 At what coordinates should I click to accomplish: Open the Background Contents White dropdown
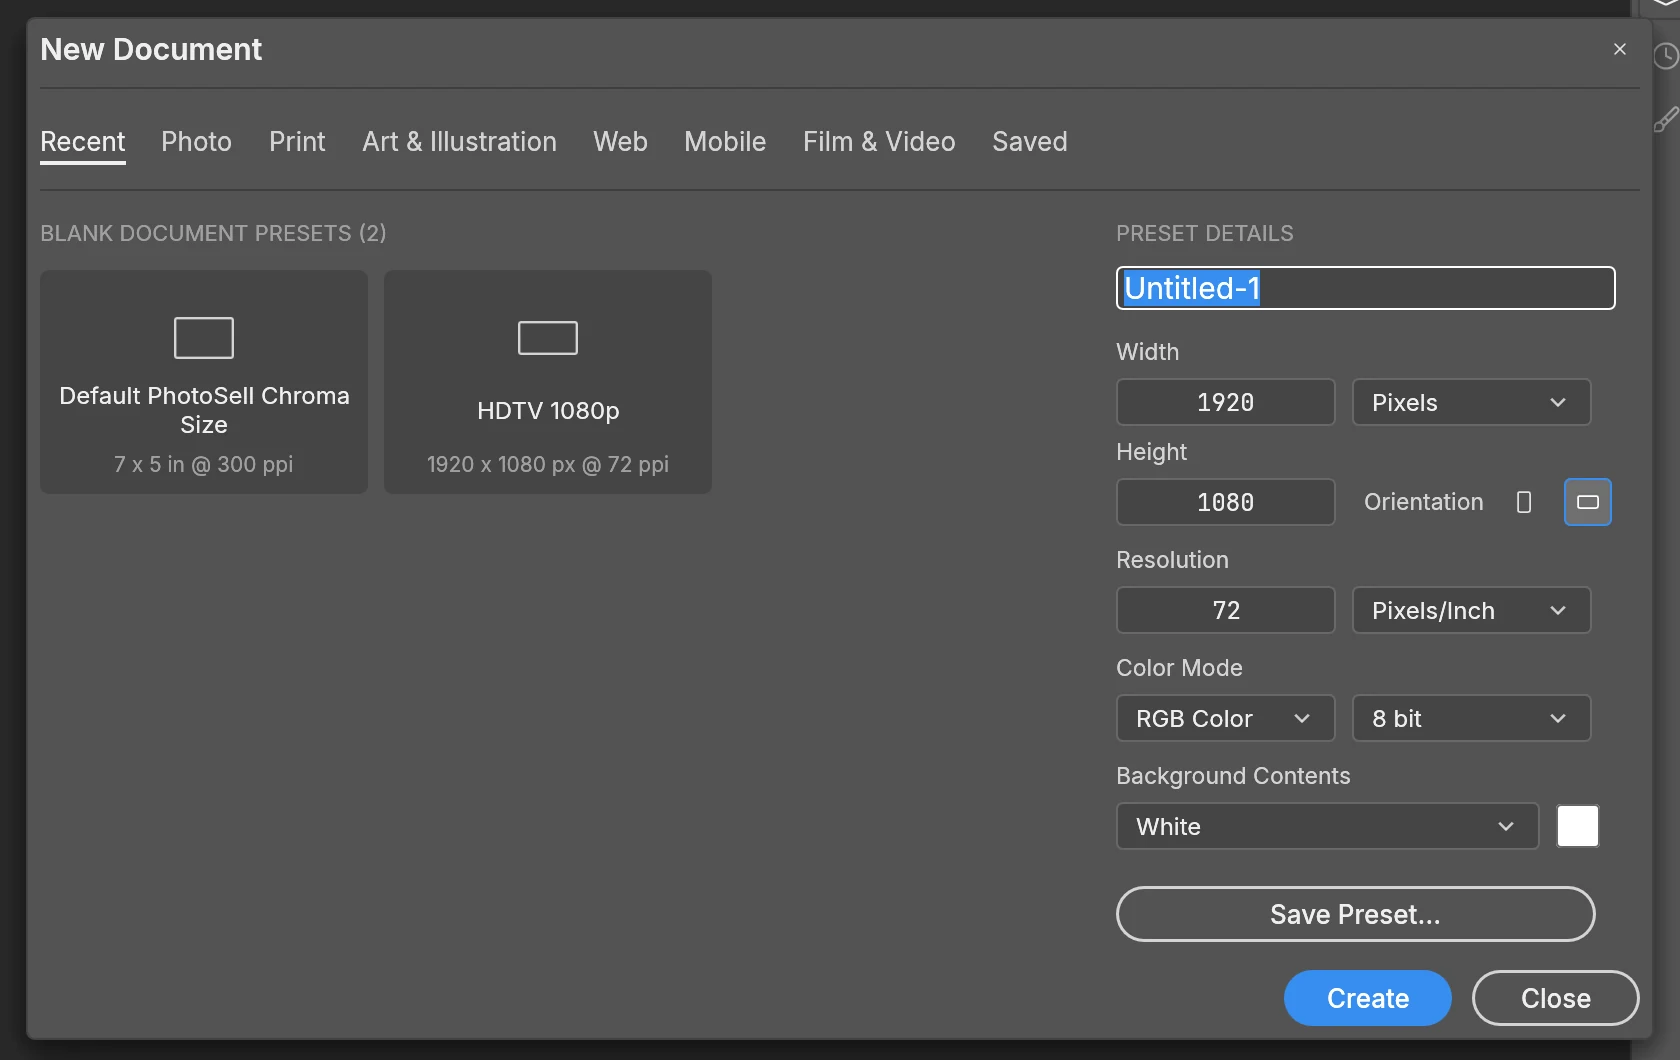1327,826
